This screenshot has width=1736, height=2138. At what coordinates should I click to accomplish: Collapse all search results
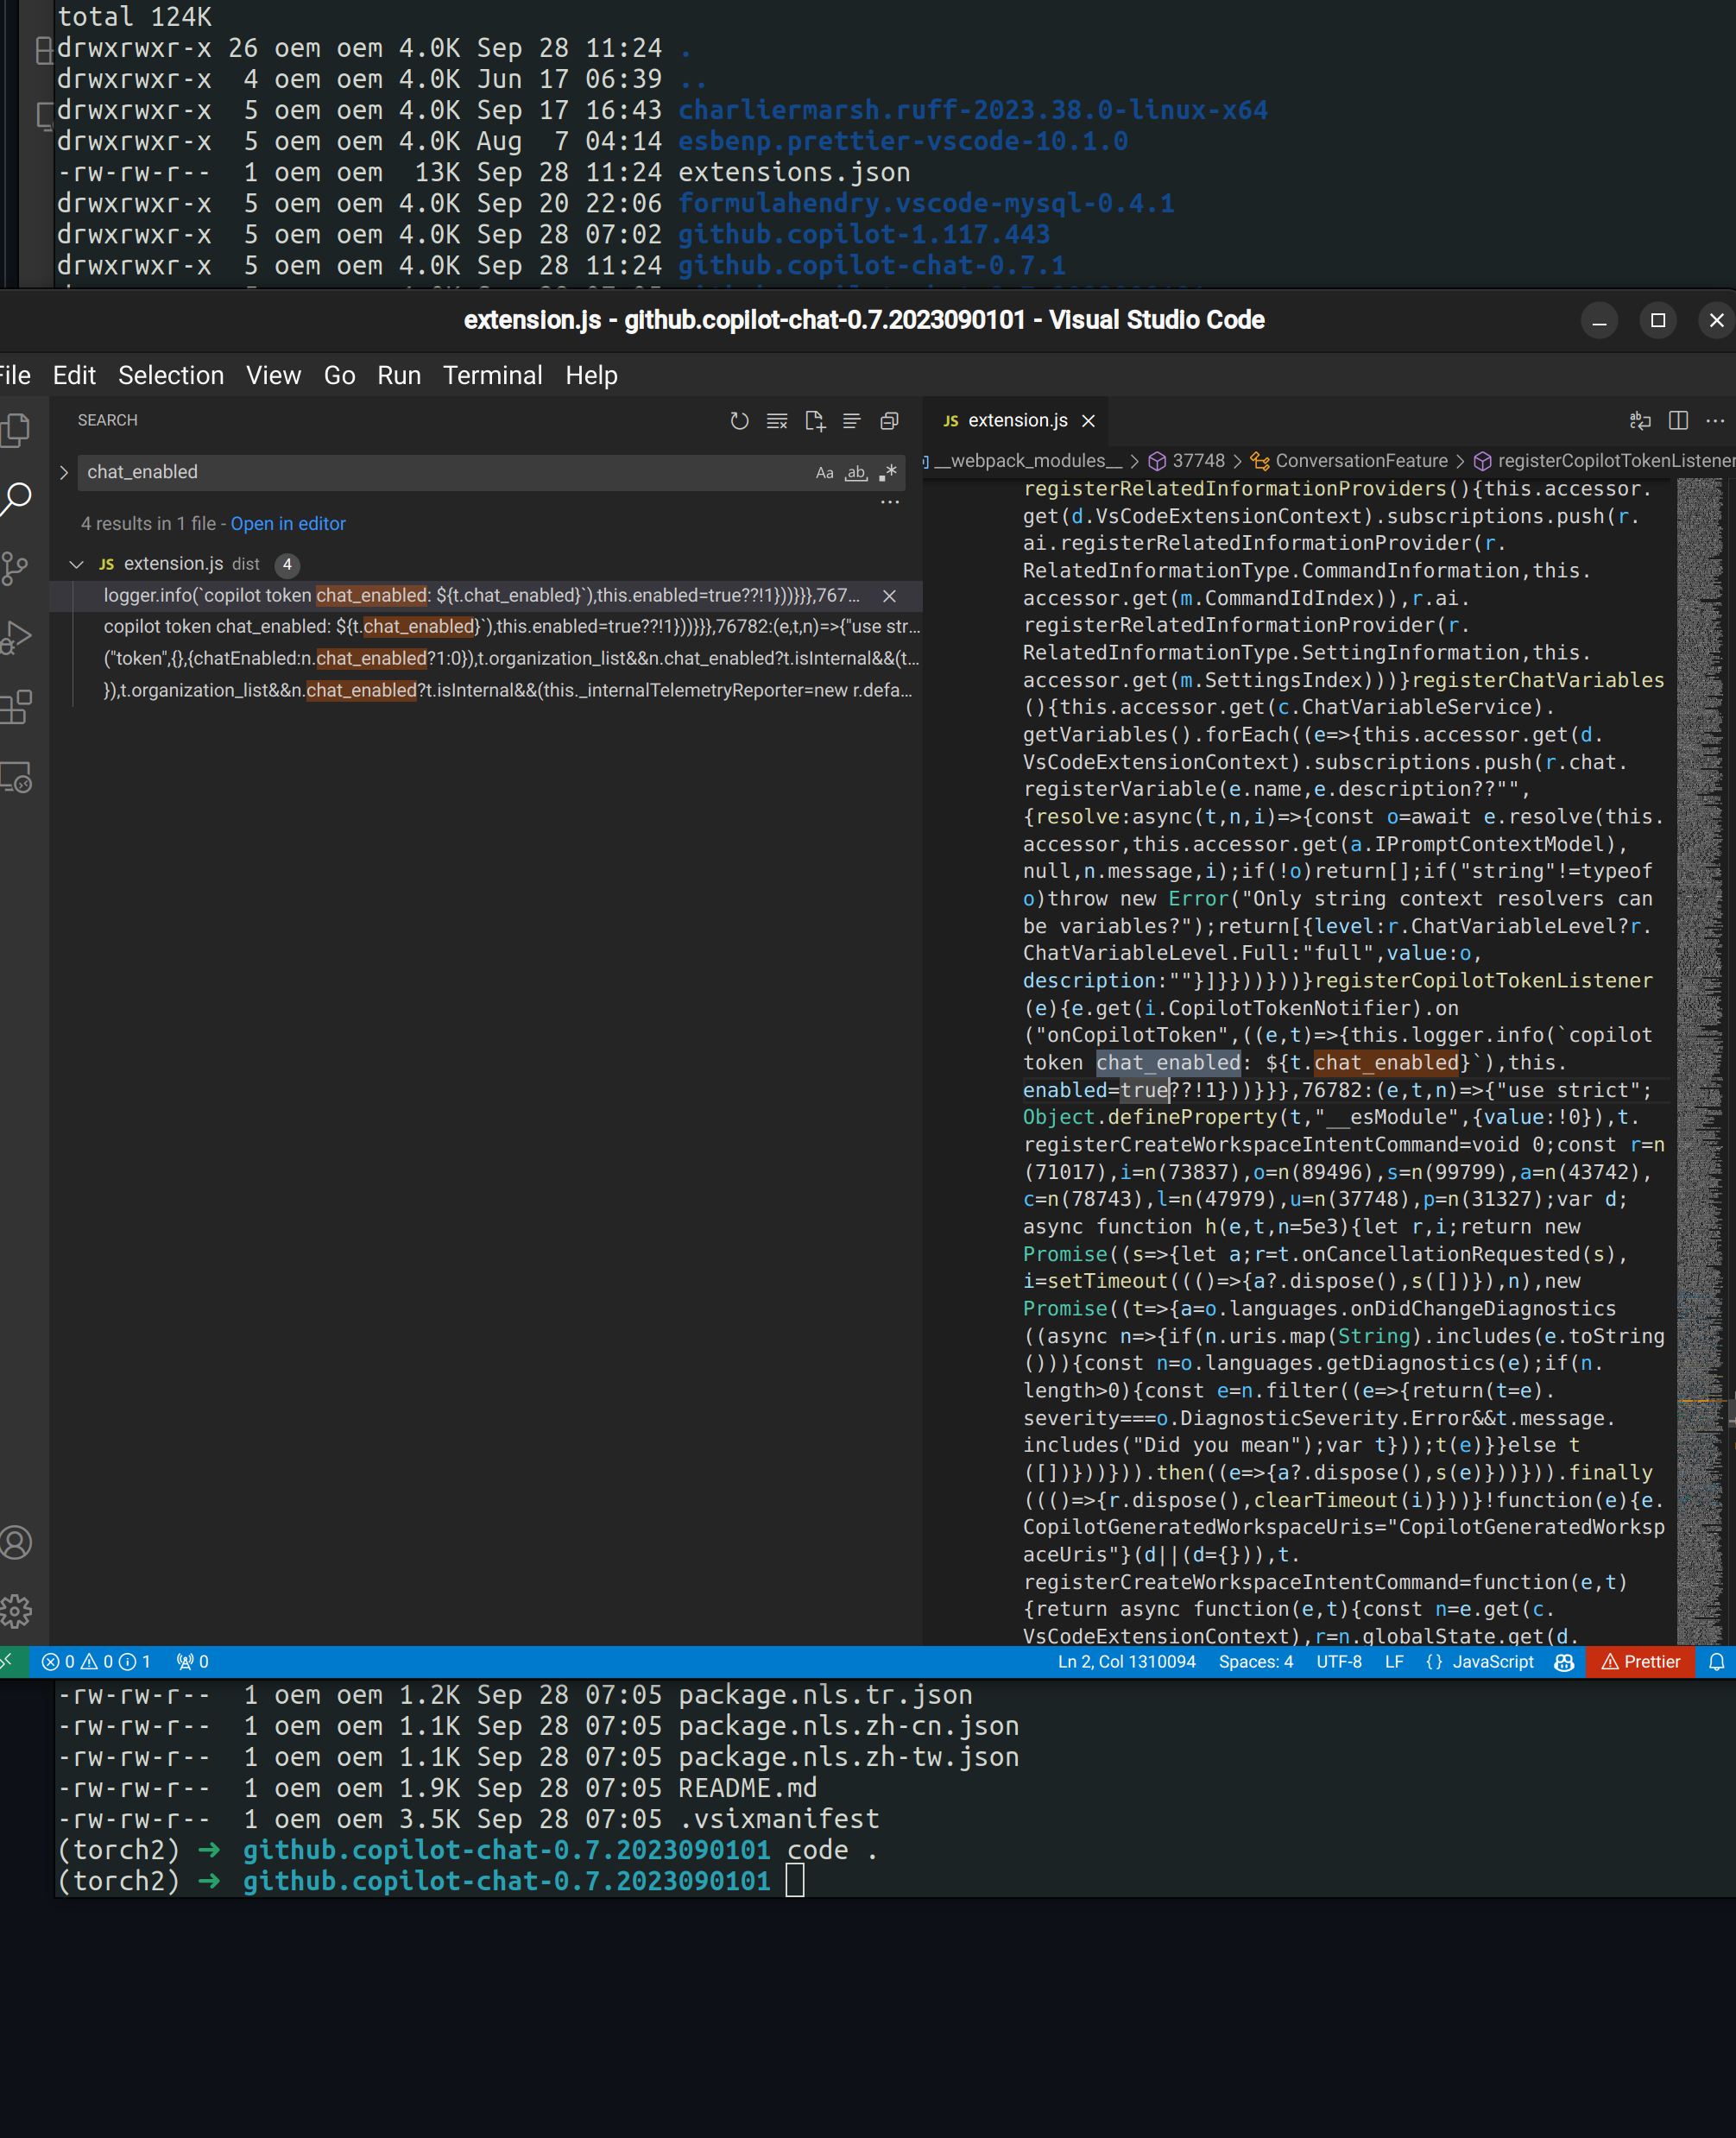point(889,421)
